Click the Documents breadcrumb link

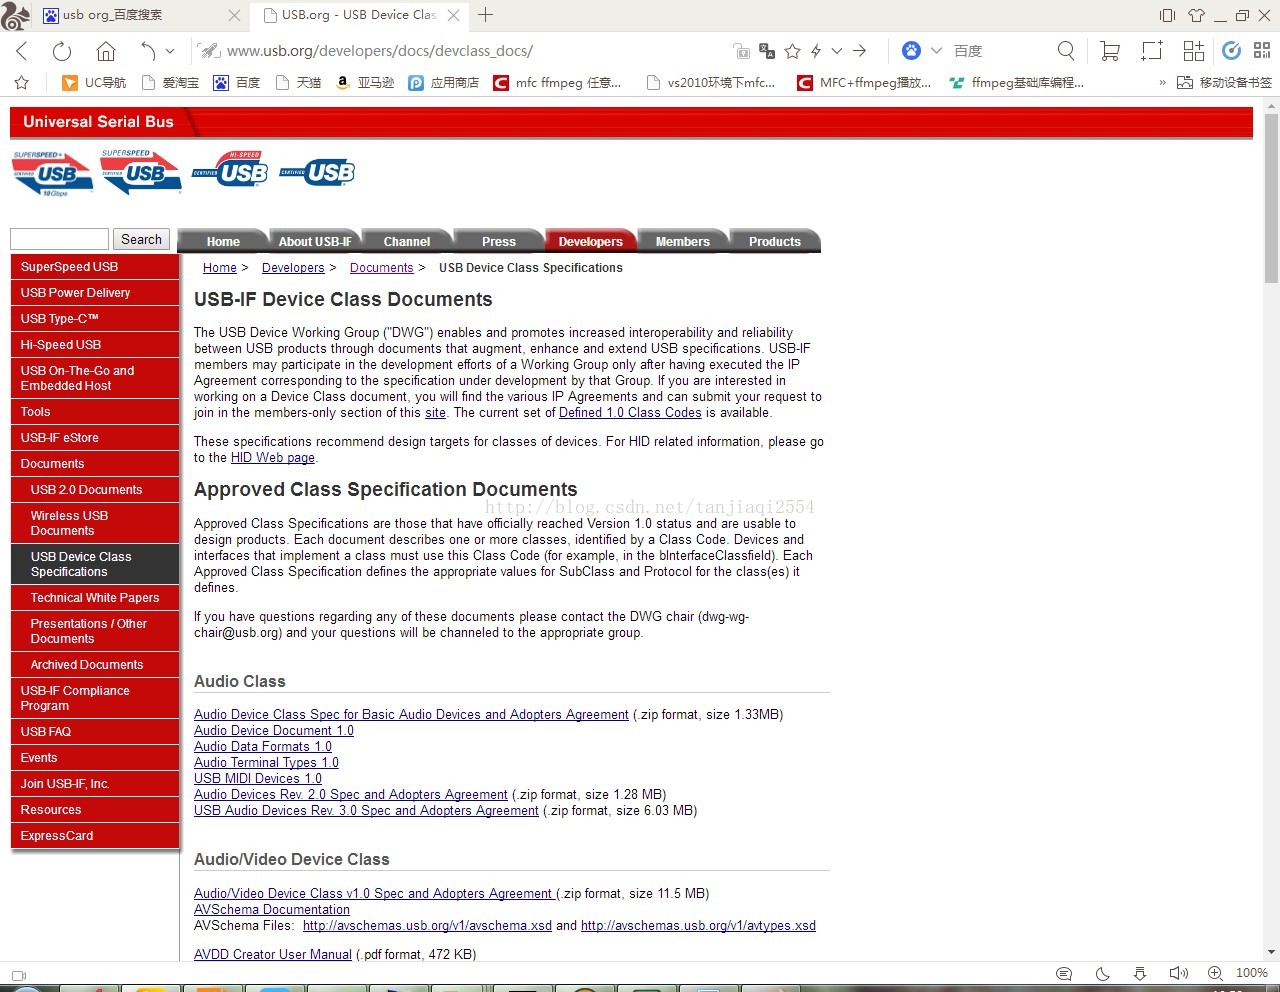click(381, 268)
